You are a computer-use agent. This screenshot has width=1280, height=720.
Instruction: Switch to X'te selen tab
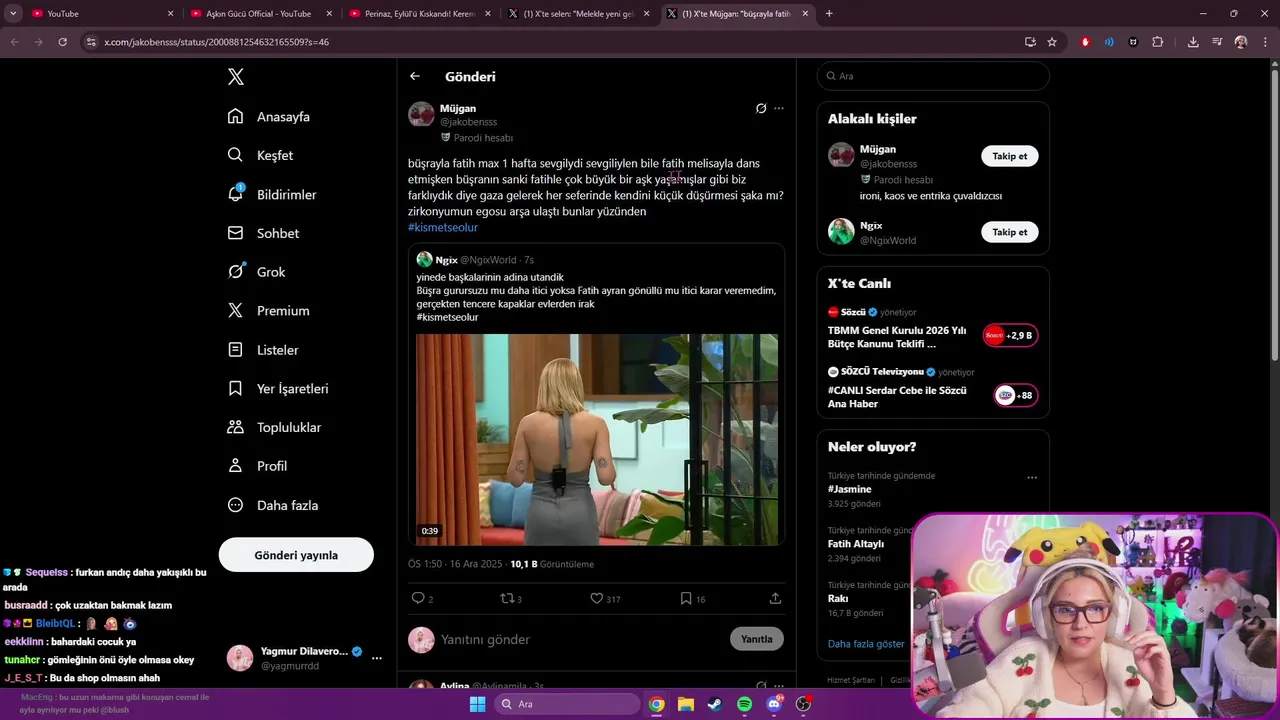click(x=578, y=14)
